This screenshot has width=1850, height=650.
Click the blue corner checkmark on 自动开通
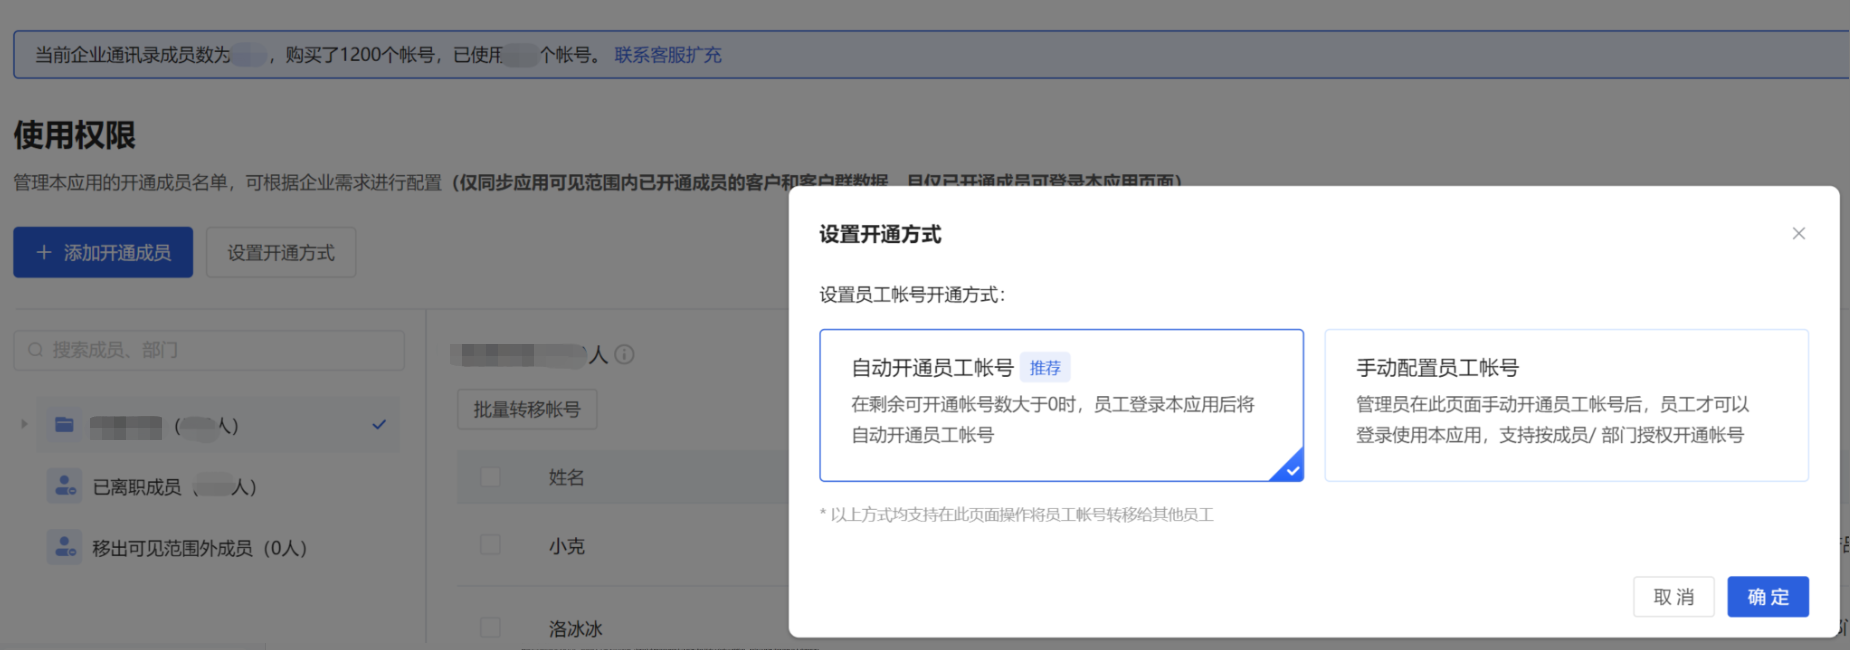click(x=1291, y=469)
